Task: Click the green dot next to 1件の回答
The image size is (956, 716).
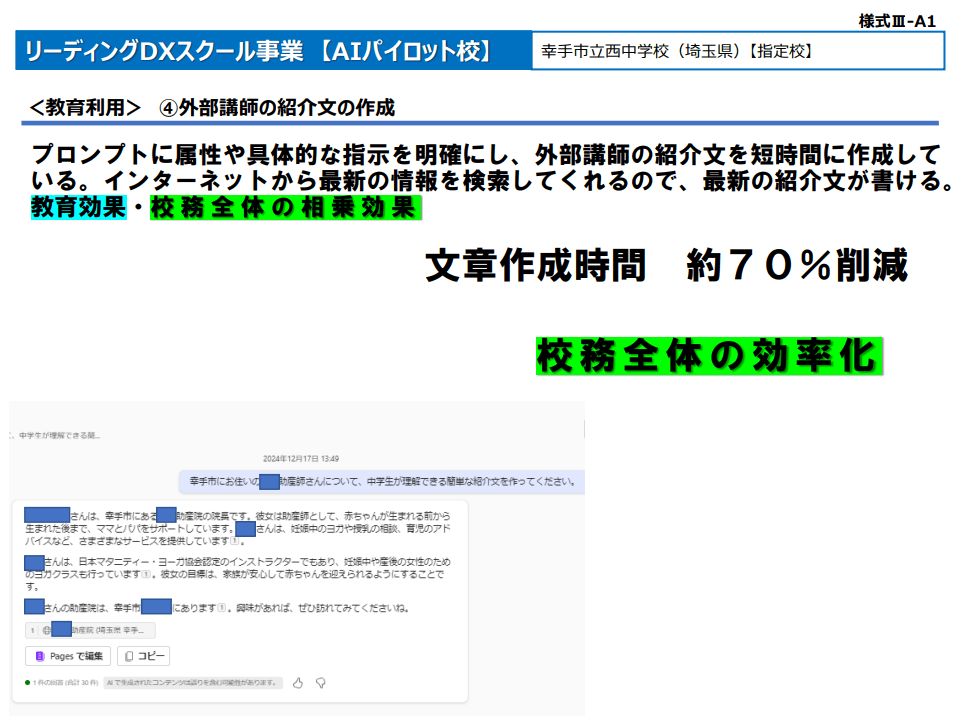Action: (x=27, y=681)
